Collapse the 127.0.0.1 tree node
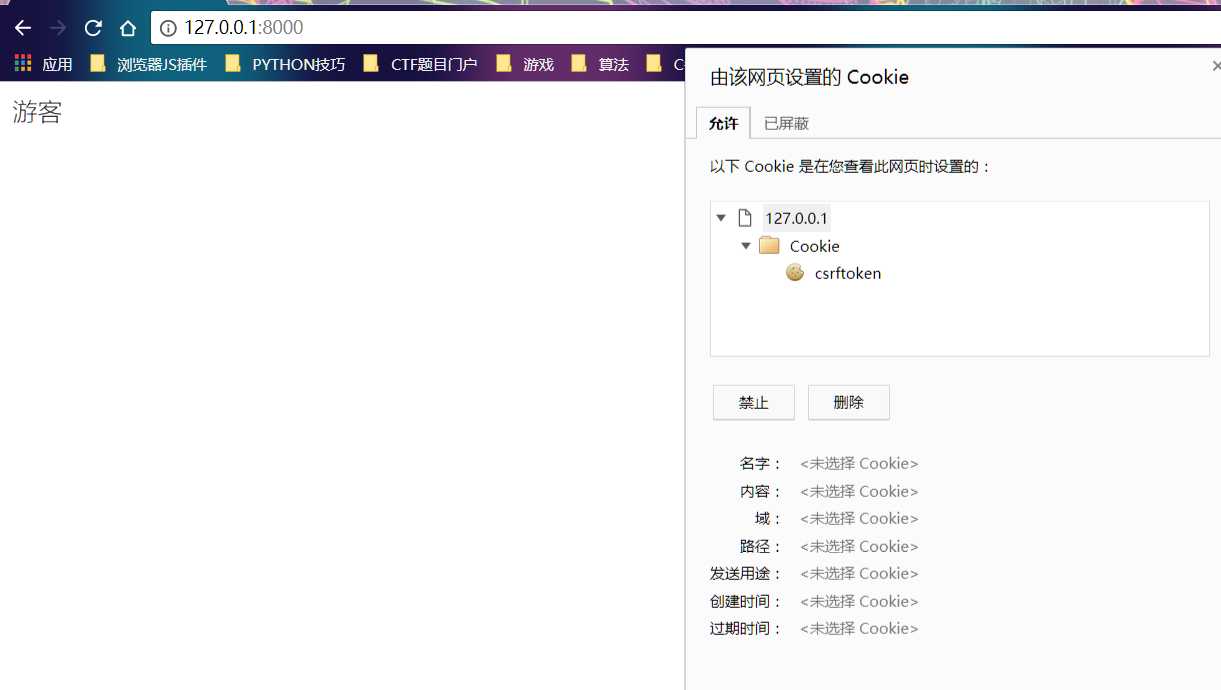The image size is (1221, 690). pyautogui.click(x=721, y=217)
